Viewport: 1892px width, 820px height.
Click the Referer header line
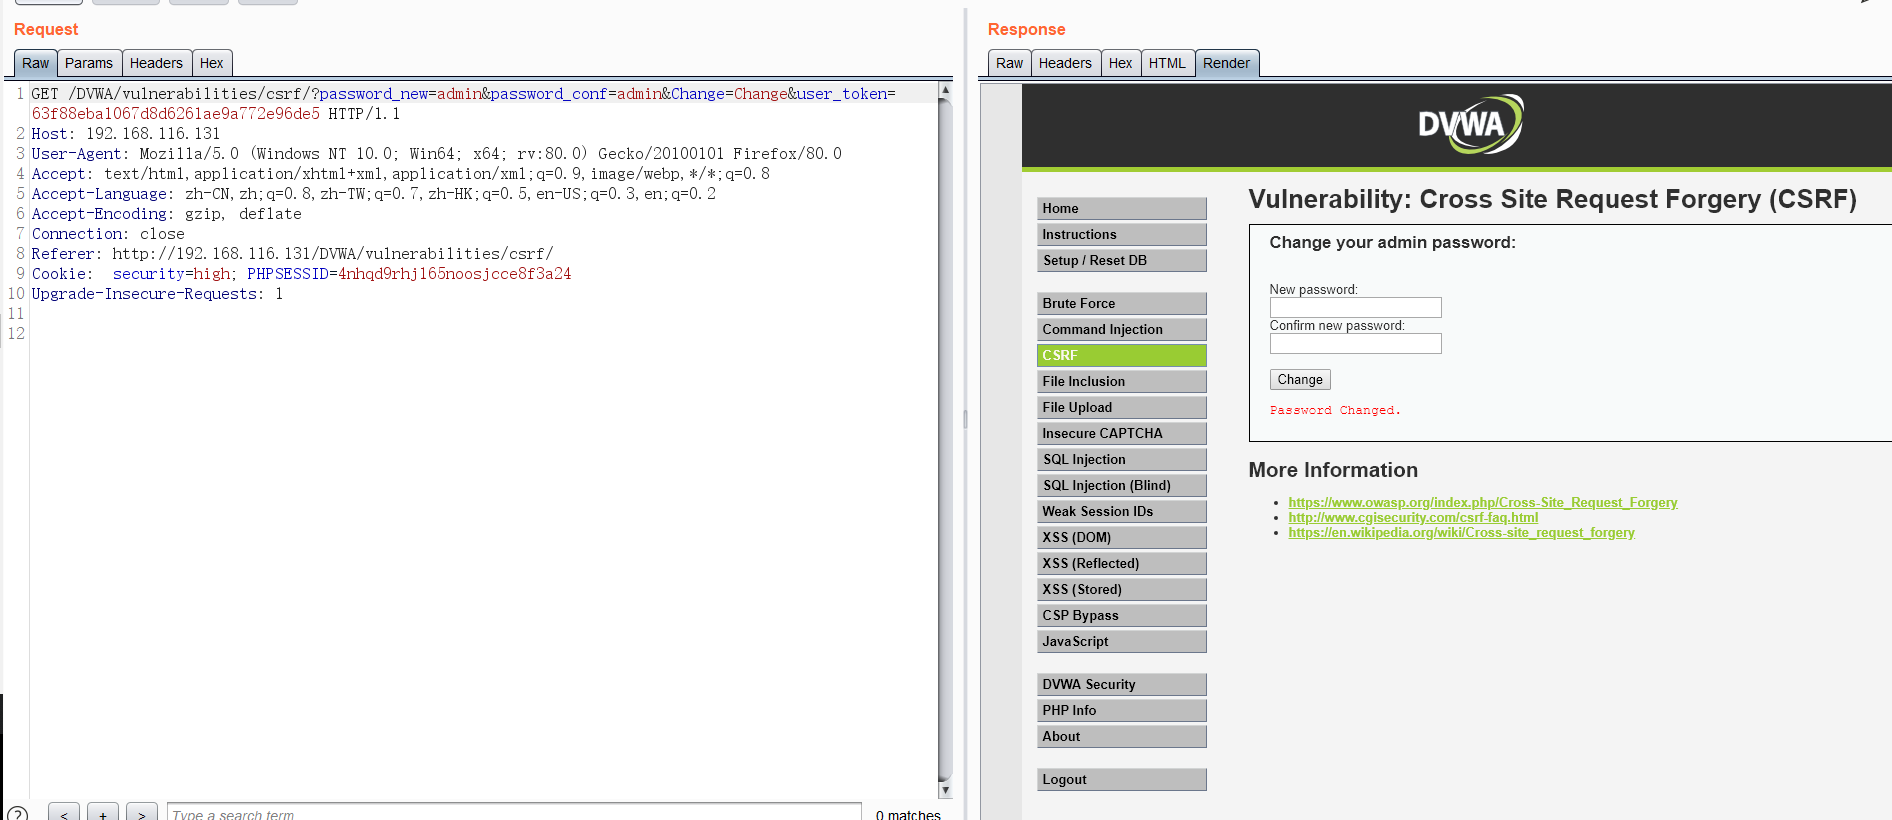point(292,254)
